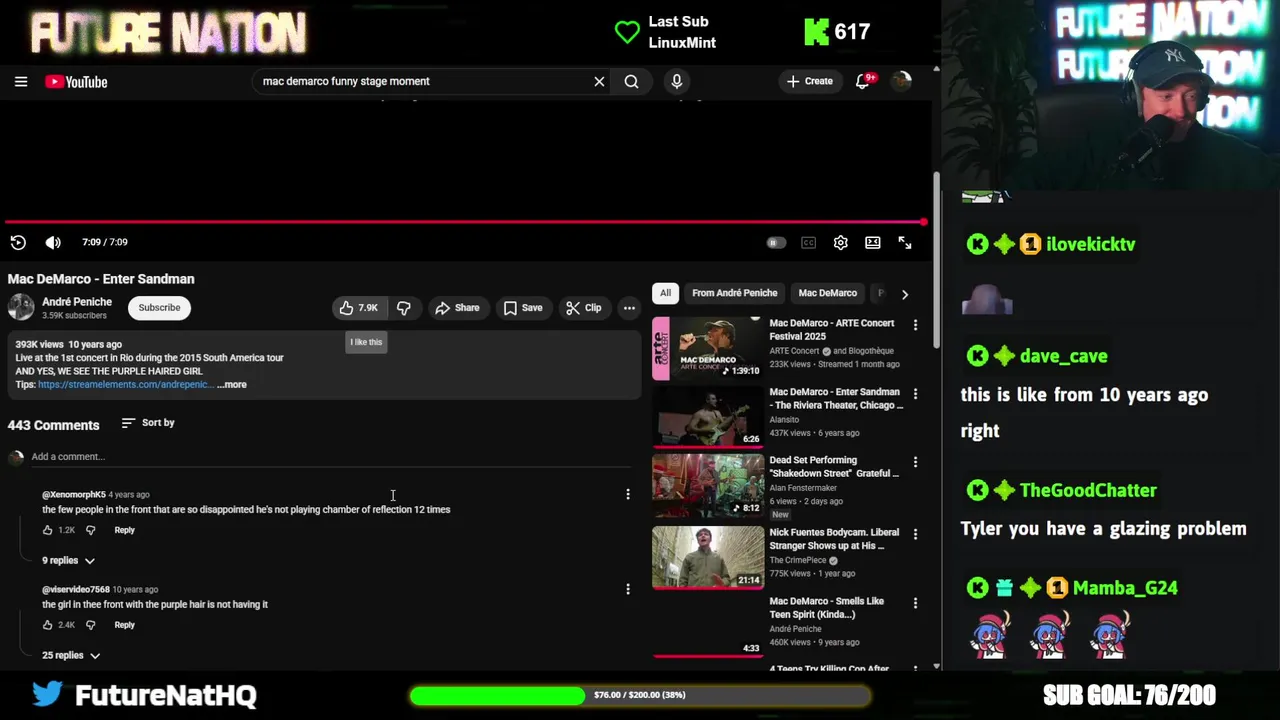Open options for XenomorphK5's comment

628,495
